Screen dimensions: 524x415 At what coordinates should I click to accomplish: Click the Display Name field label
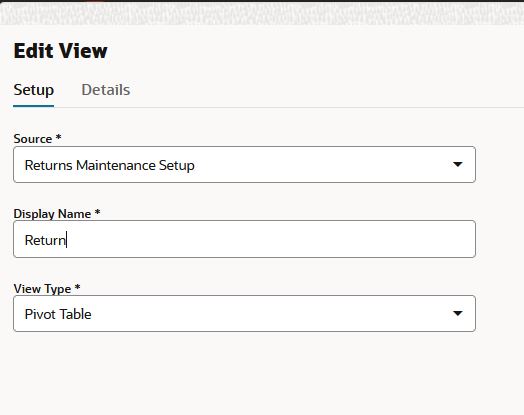click(52, 214)
